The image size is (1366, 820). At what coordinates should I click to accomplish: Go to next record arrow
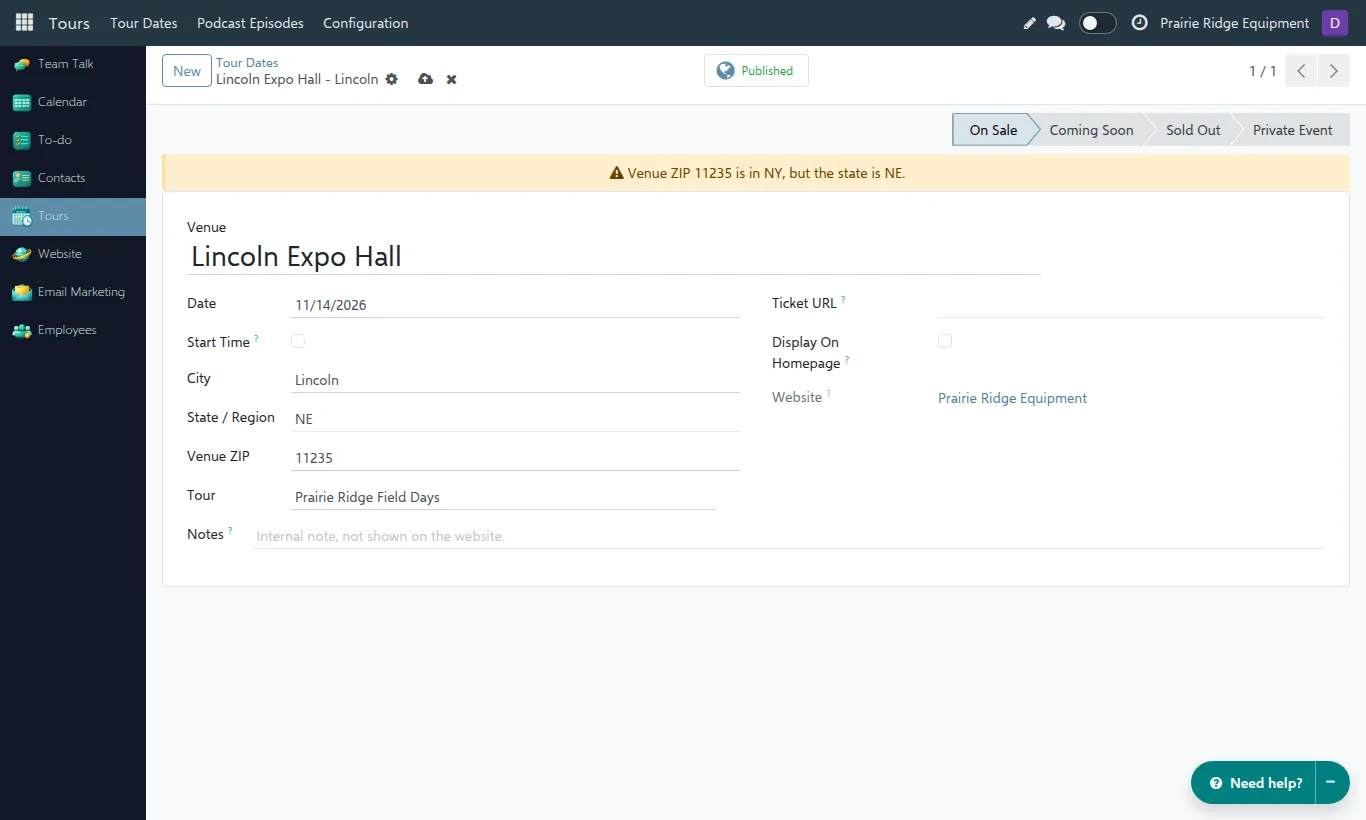click(1333, 71)
